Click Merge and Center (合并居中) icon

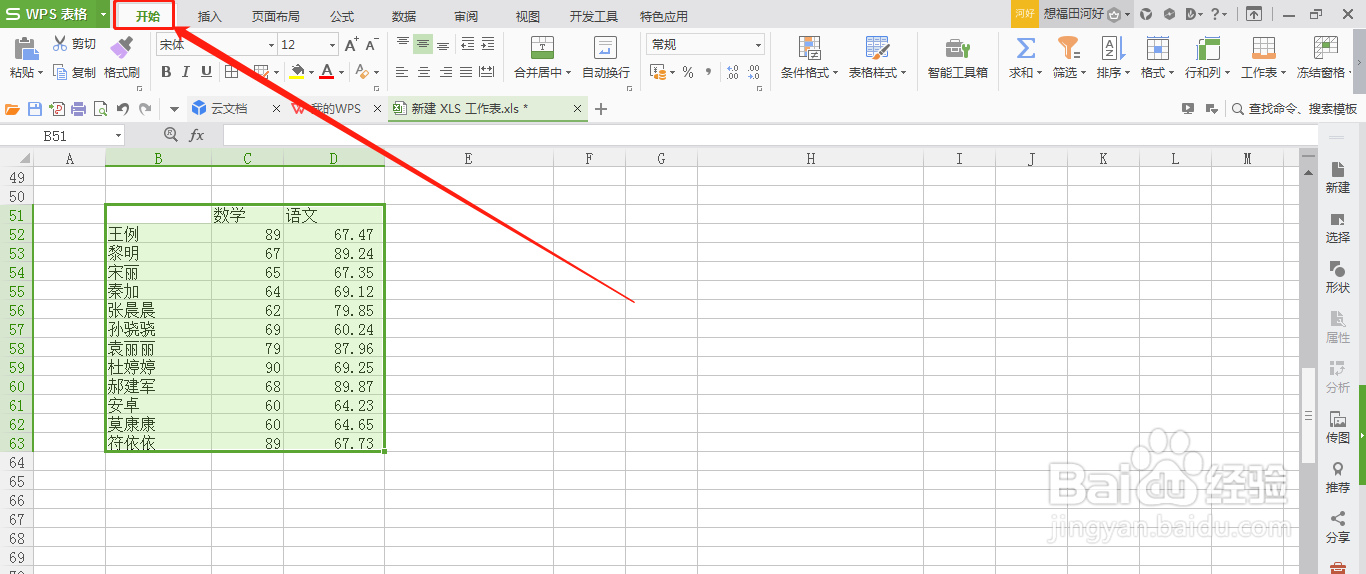(x=542, y=48)
